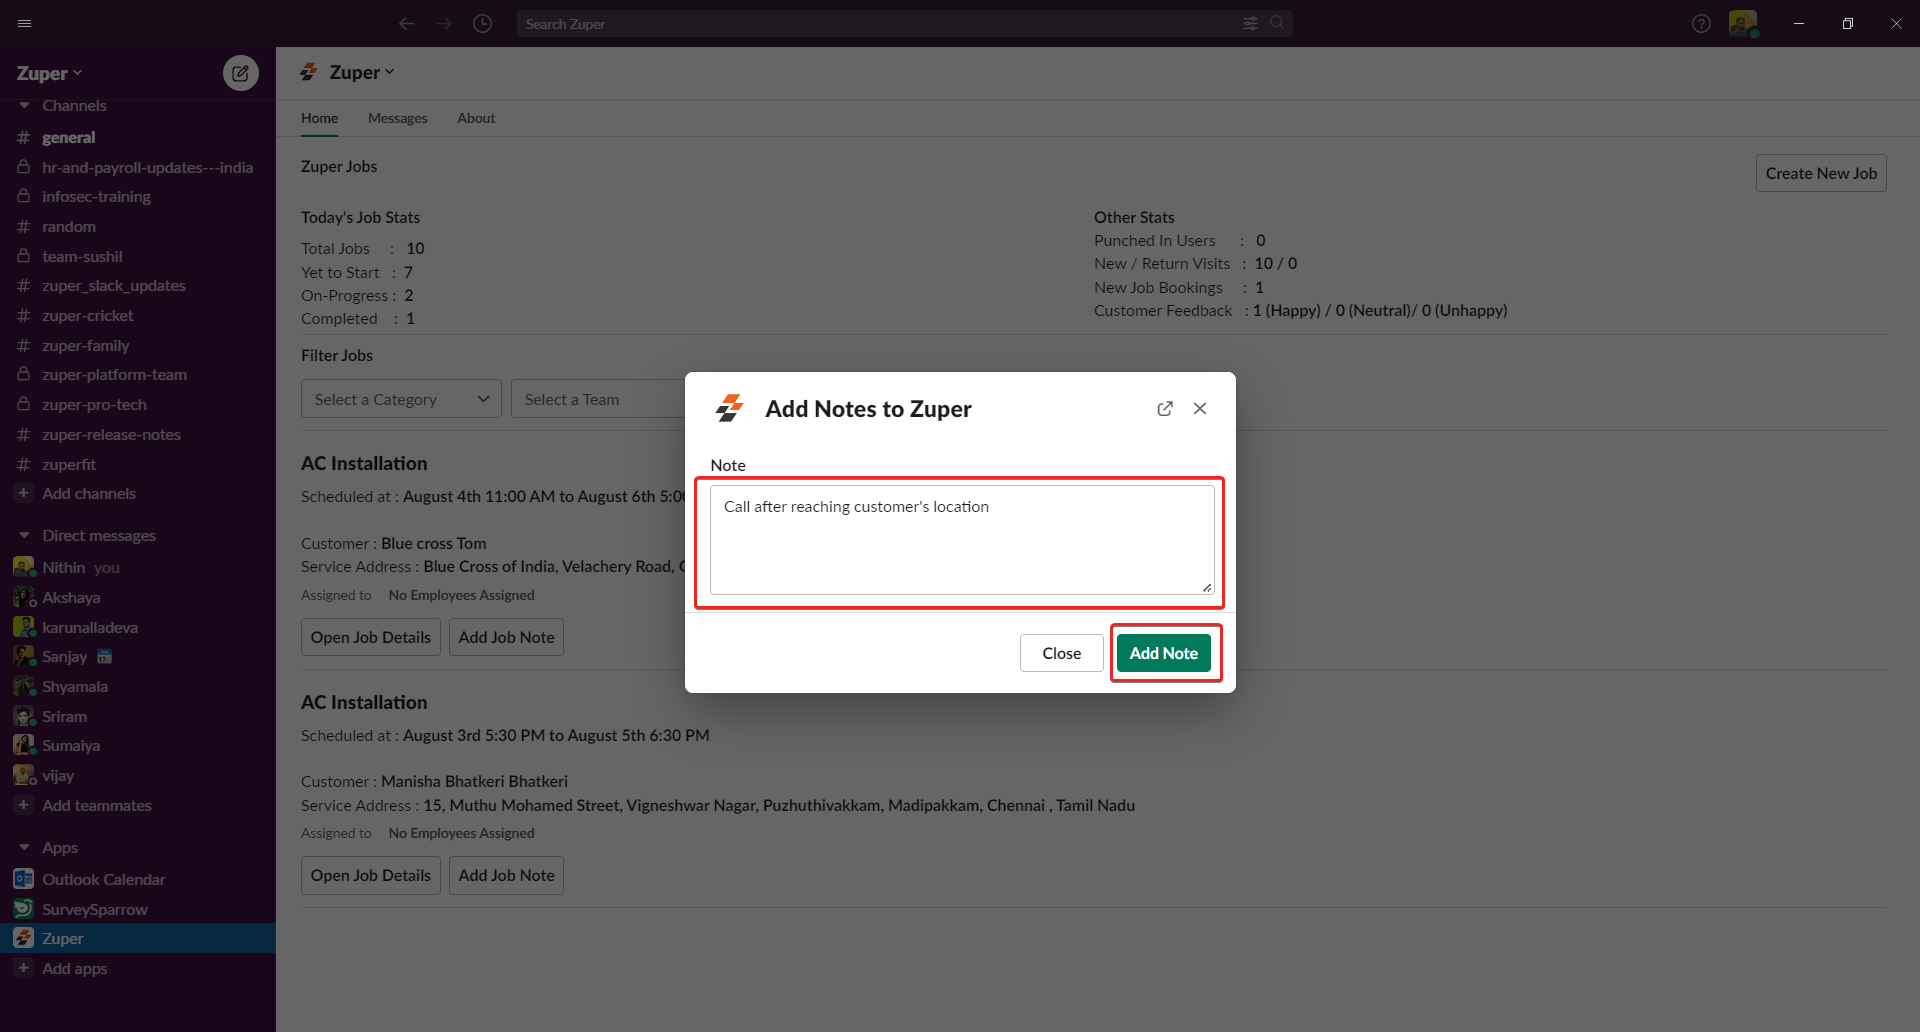The image size is (1920, 1032).
Task: Open the help question mark icon
Action: (1701, 24)
